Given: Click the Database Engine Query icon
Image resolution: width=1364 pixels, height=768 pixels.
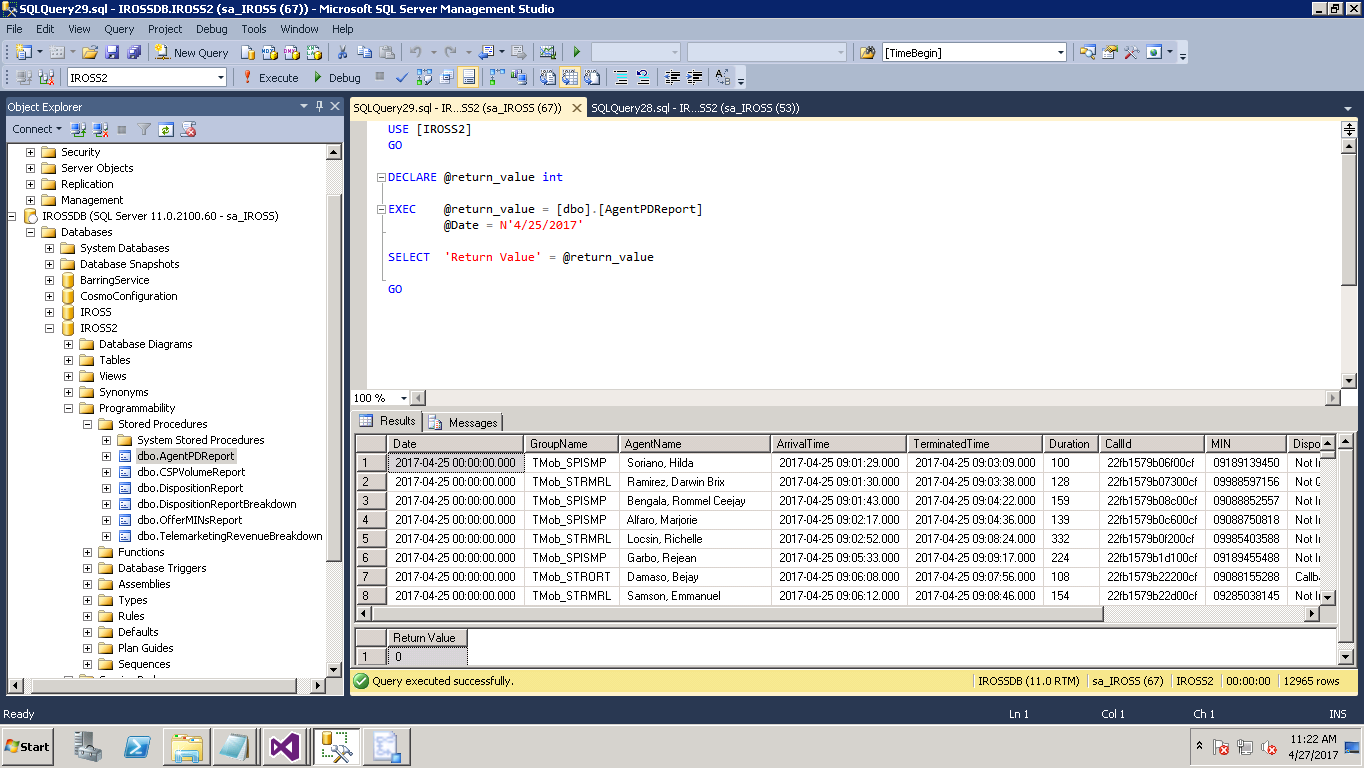Looking at the screenshot, I should coord(247,52).
